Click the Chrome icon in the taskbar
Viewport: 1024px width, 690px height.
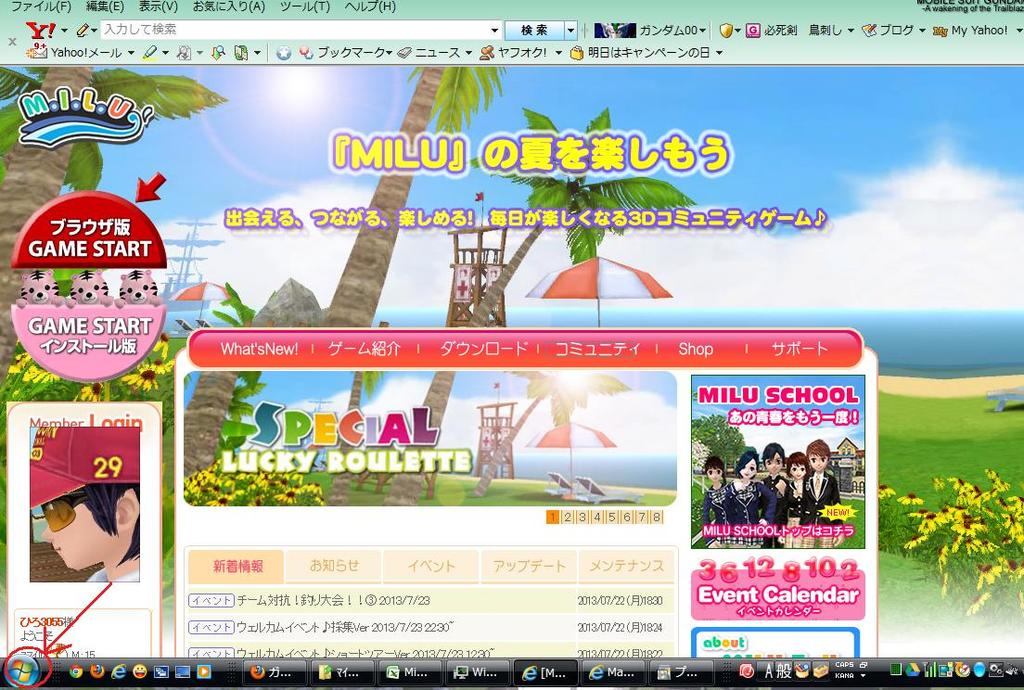coord(76,671)
